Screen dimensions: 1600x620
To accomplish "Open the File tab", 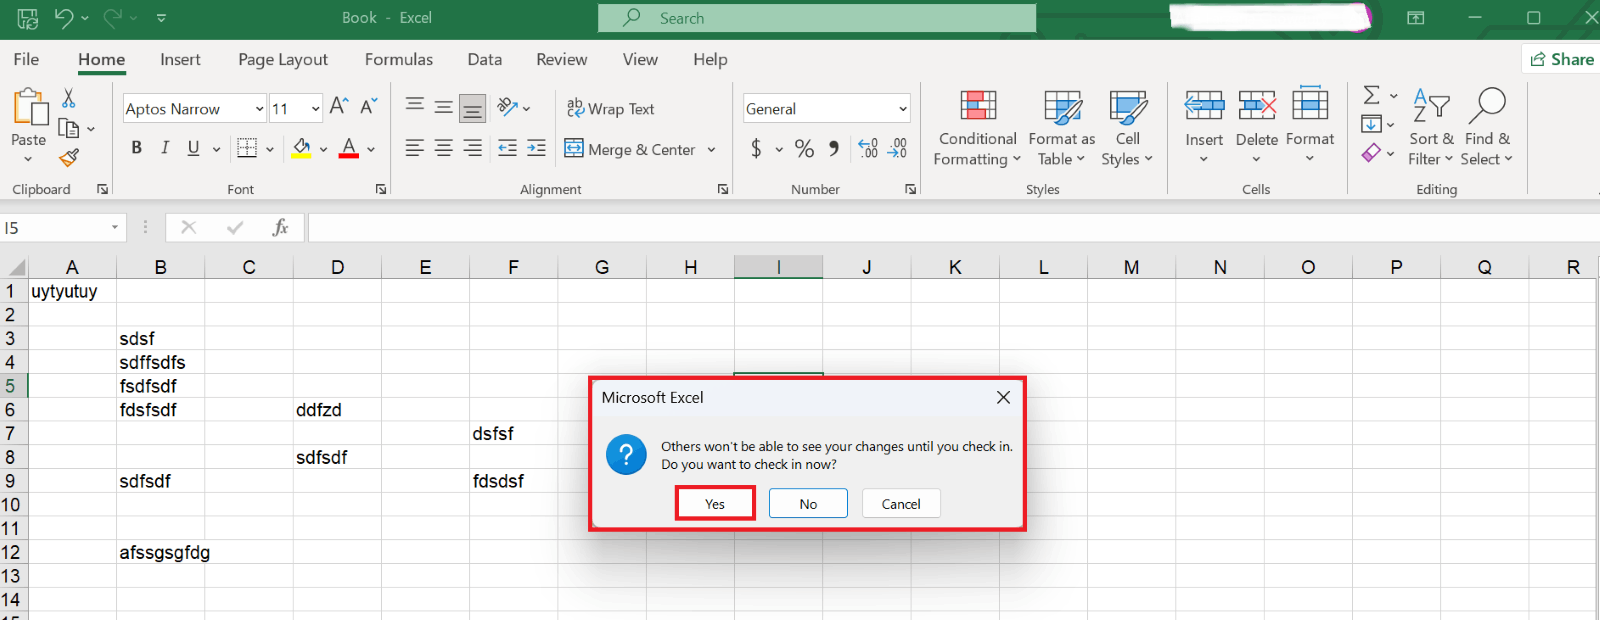I will [x=26, y=59].
